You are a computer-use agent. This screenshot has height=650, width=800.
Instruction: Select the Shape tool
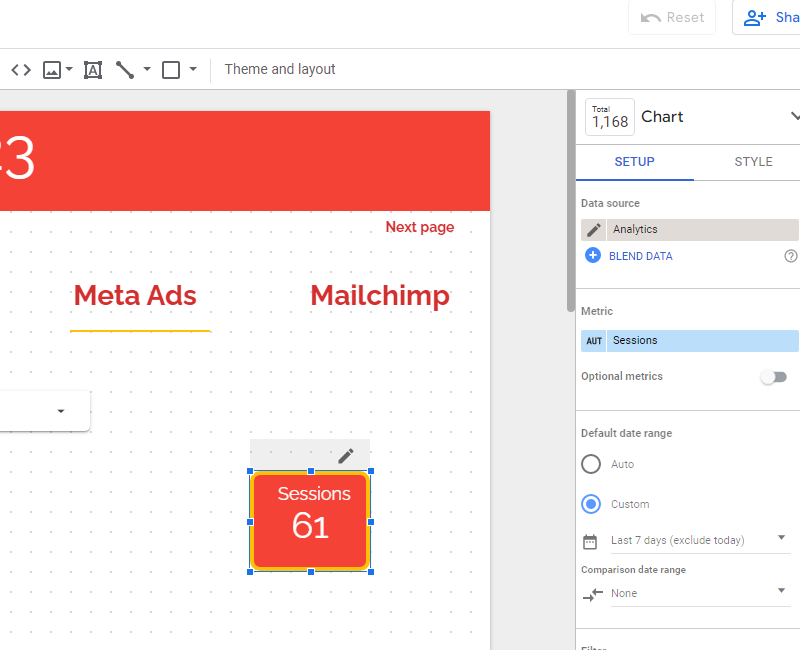point(170,69)
